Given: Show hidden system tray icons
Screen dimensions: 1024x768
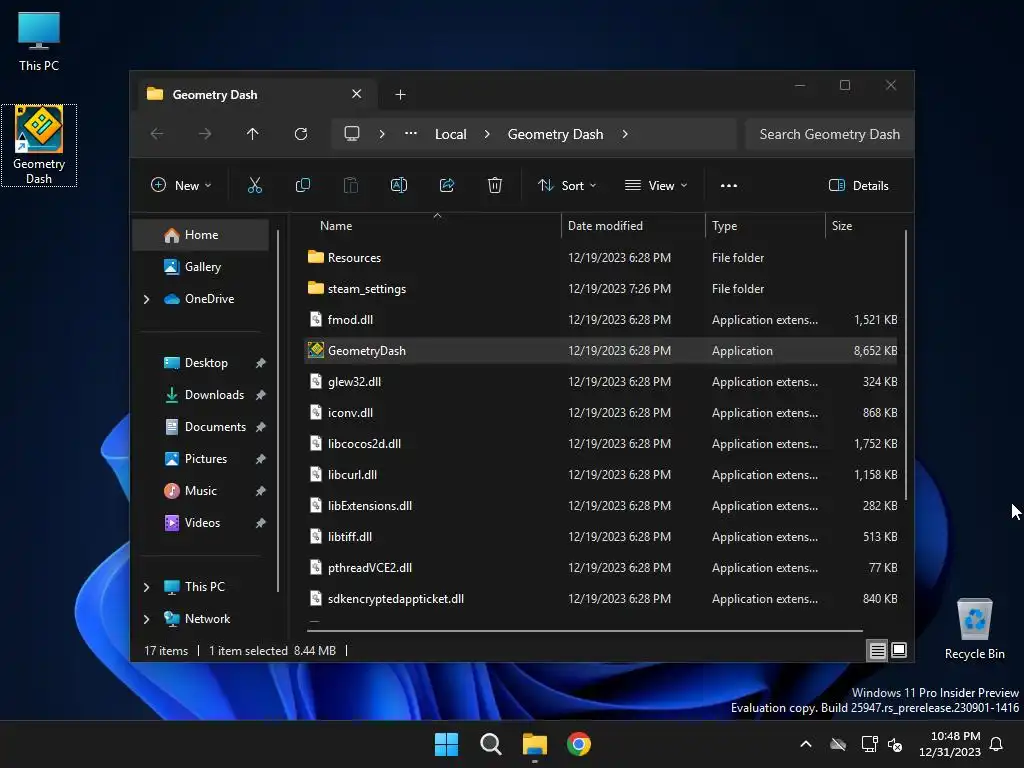Looking at the screenshot, I should click(806, 744).
